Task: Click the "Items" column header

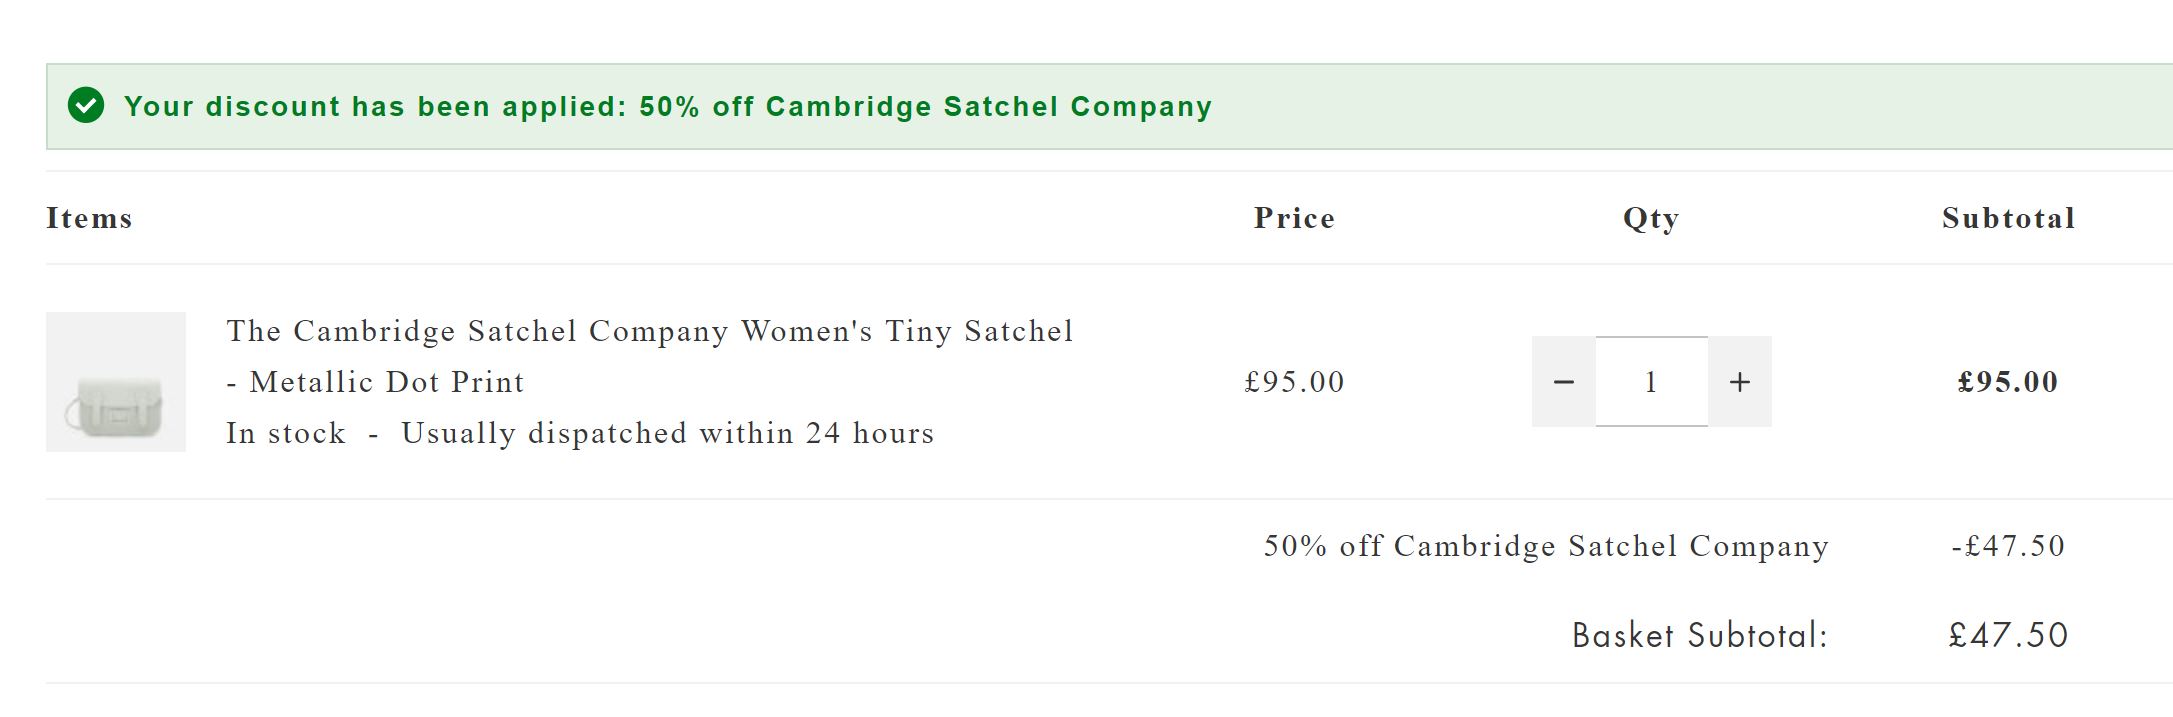Action: (89, 218)
